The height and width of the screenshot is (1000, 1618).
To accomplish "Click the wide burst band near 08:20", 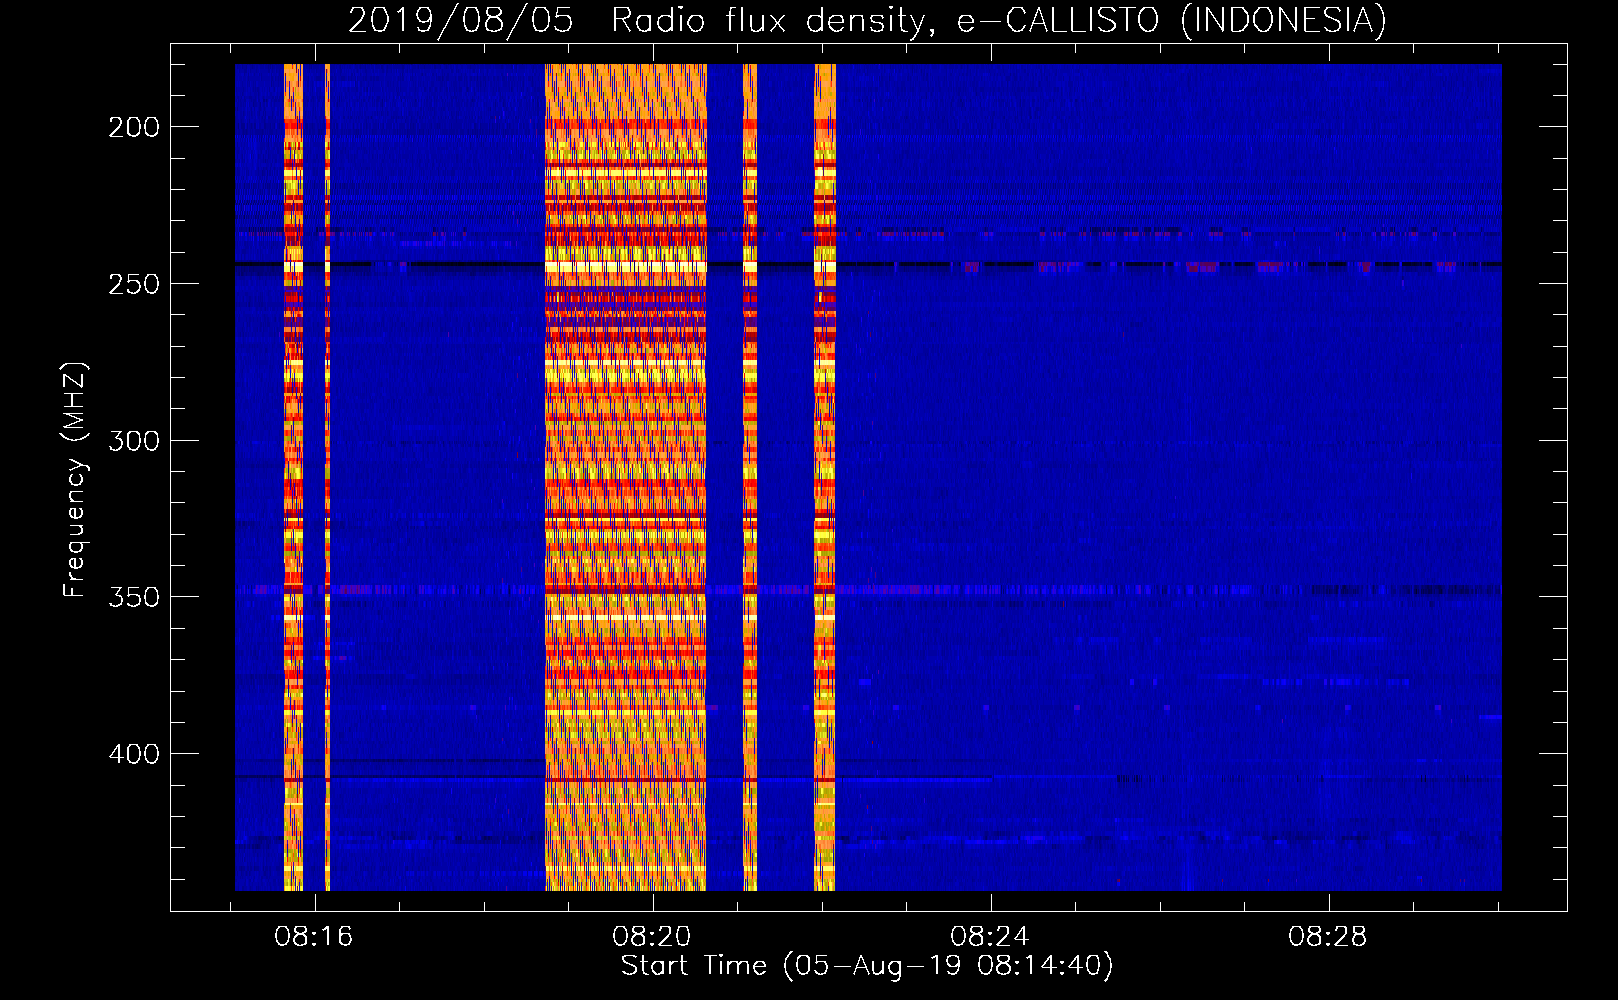I will [x=626, y=477].
